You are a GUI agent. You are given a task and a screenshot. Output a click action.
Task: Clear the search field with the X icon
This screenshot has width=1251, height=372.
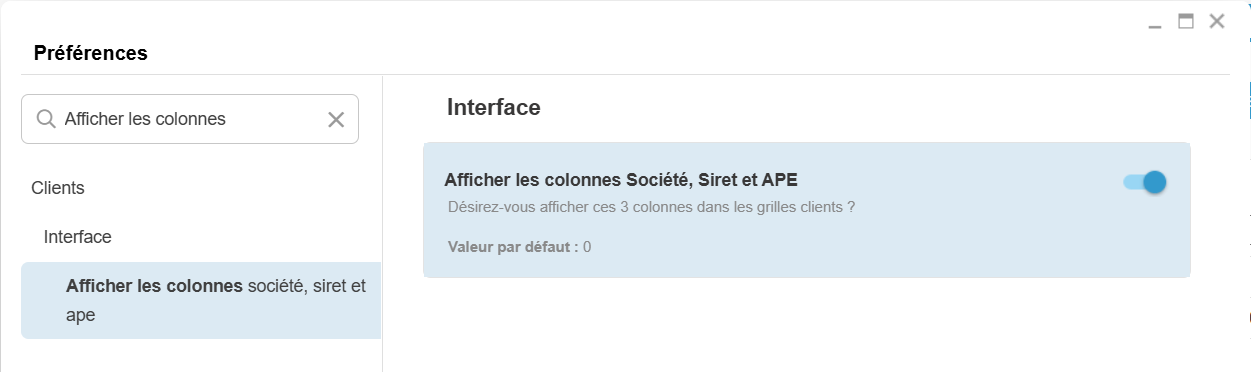336,120
